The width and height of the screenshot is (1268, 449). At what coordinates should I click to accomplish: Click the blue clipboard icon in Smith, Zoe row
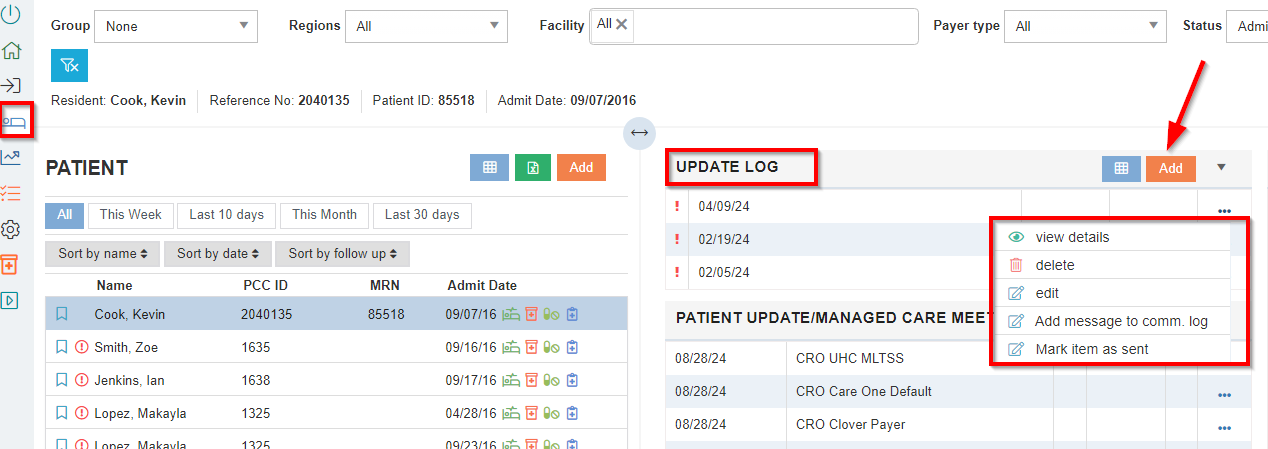coord(573,347)
